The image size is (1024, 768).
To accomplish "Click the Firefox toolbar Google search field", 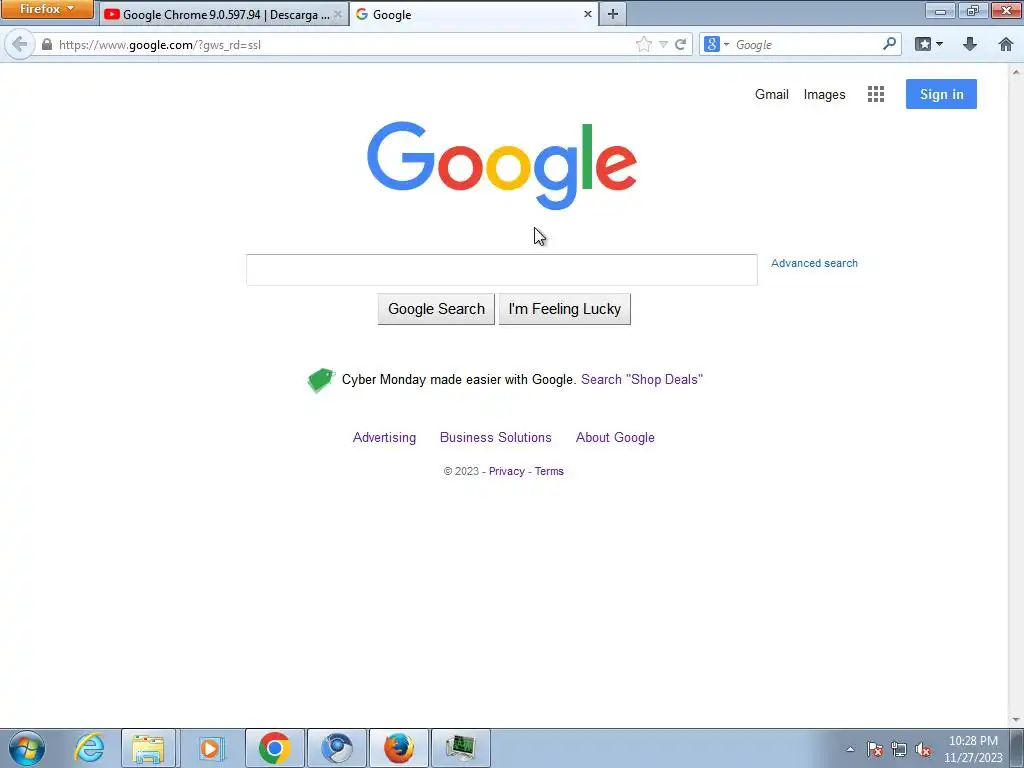I will click(807, 44).
